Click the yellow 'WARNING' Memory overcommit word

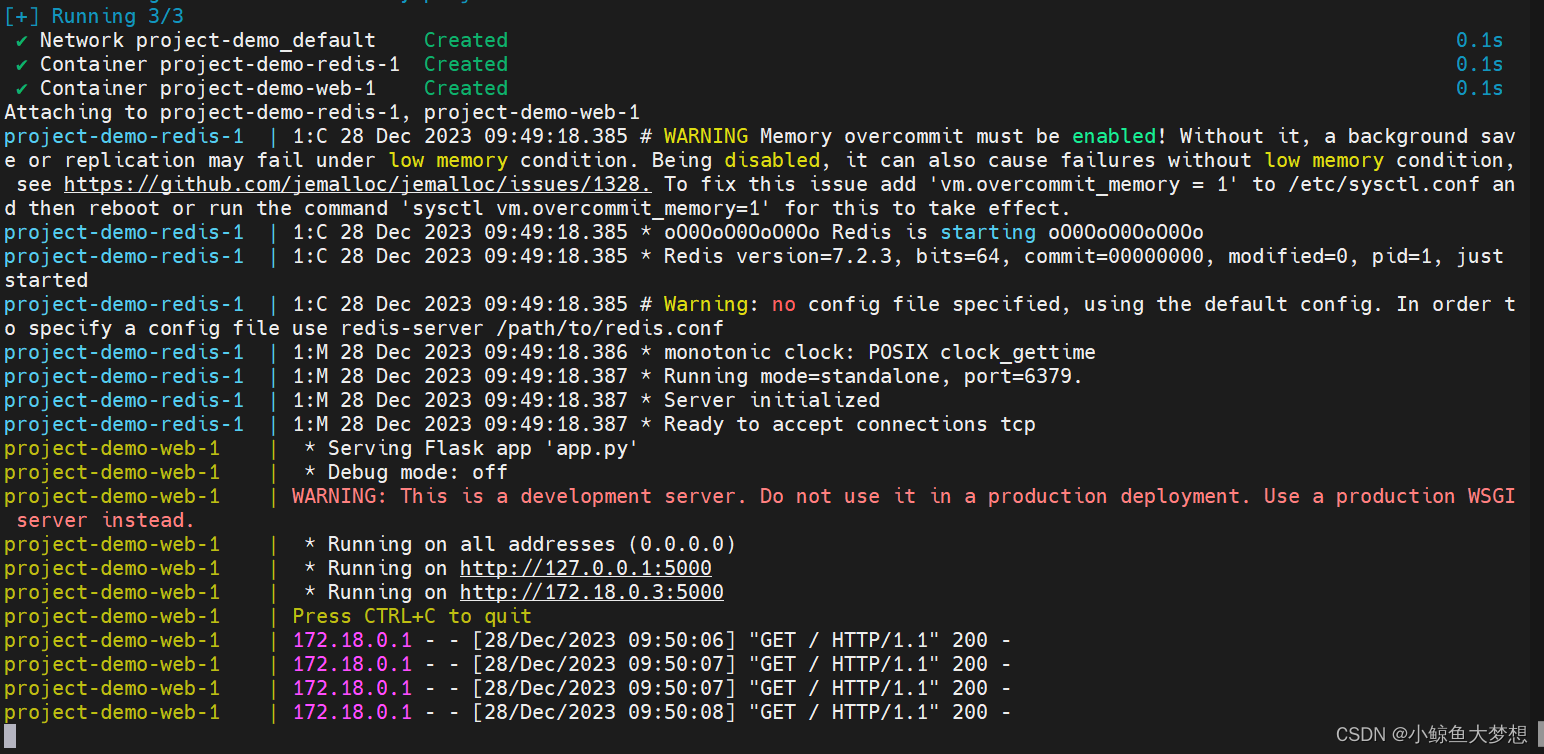click(x=706, y=136)
